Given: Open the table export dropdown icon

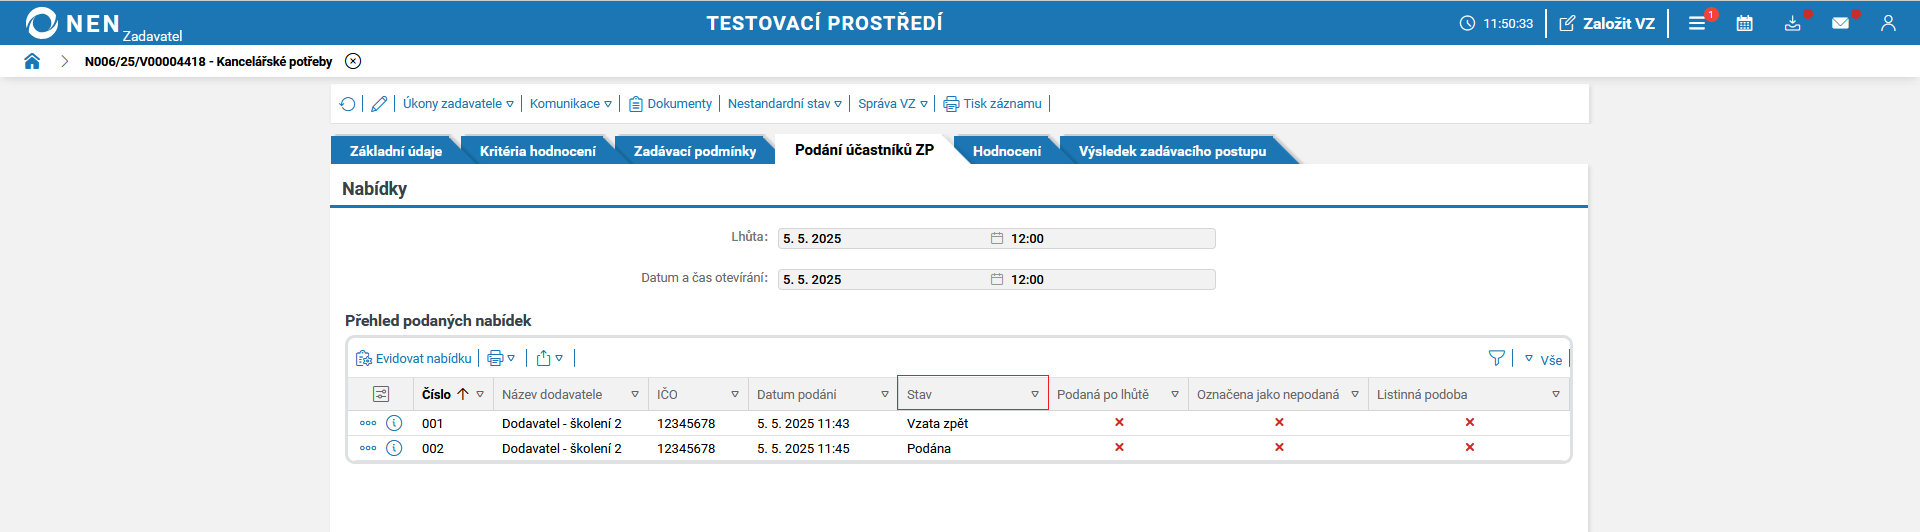Looking at the screenshot, I should (550, 358).
